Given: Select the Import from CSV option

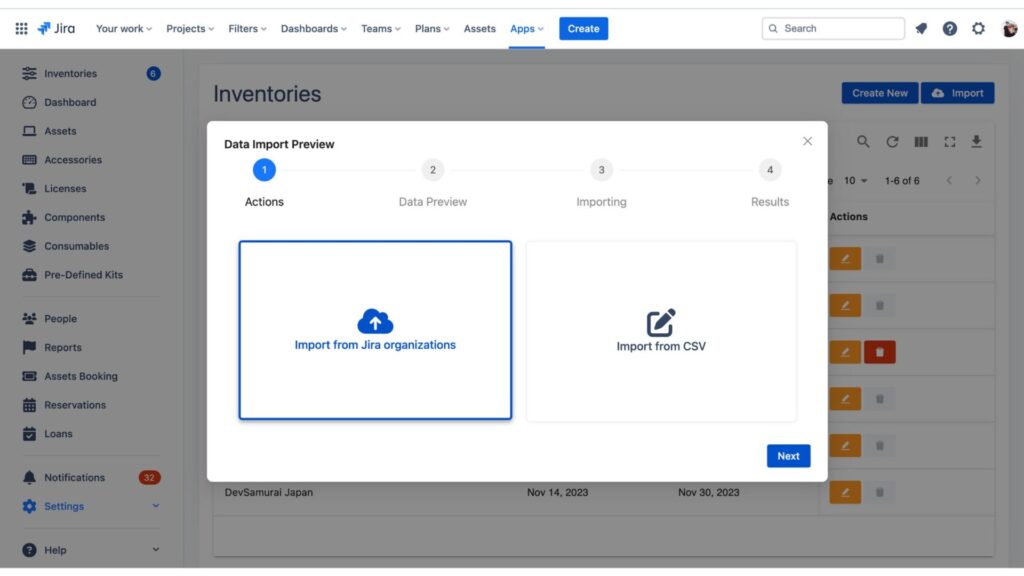Looking at the screenshot, I should (x=661, y=330).
